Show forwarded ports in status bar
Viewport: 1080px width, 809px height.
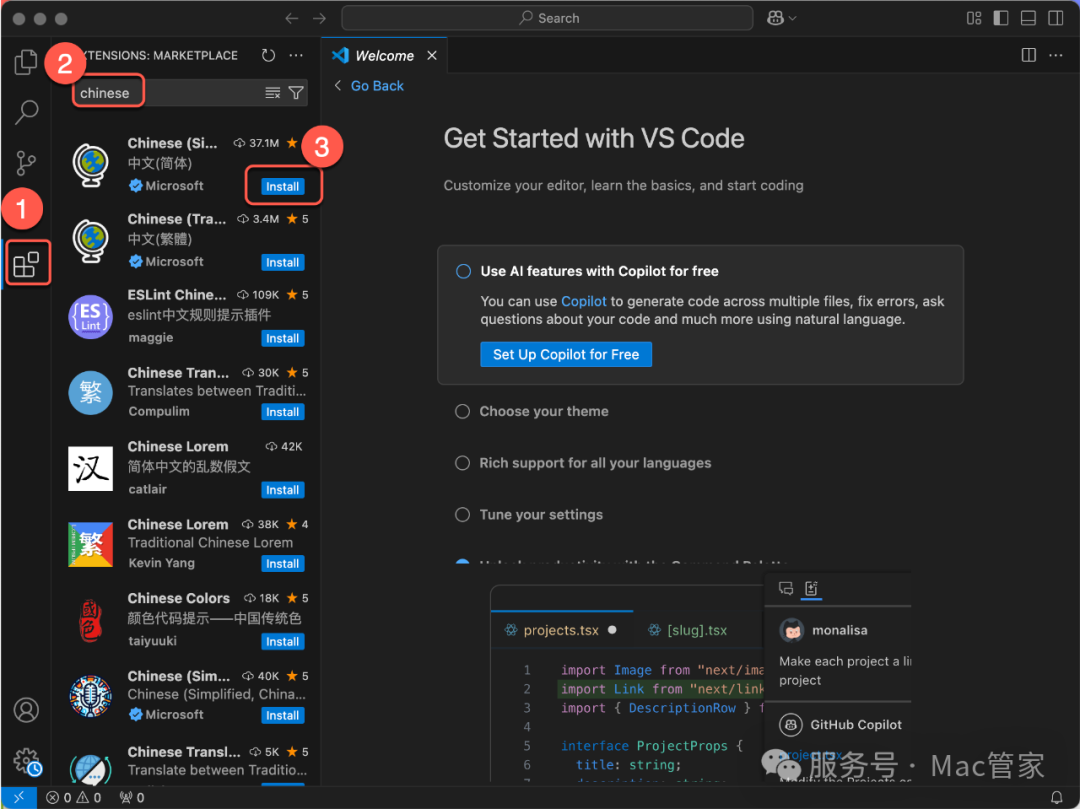132,797
